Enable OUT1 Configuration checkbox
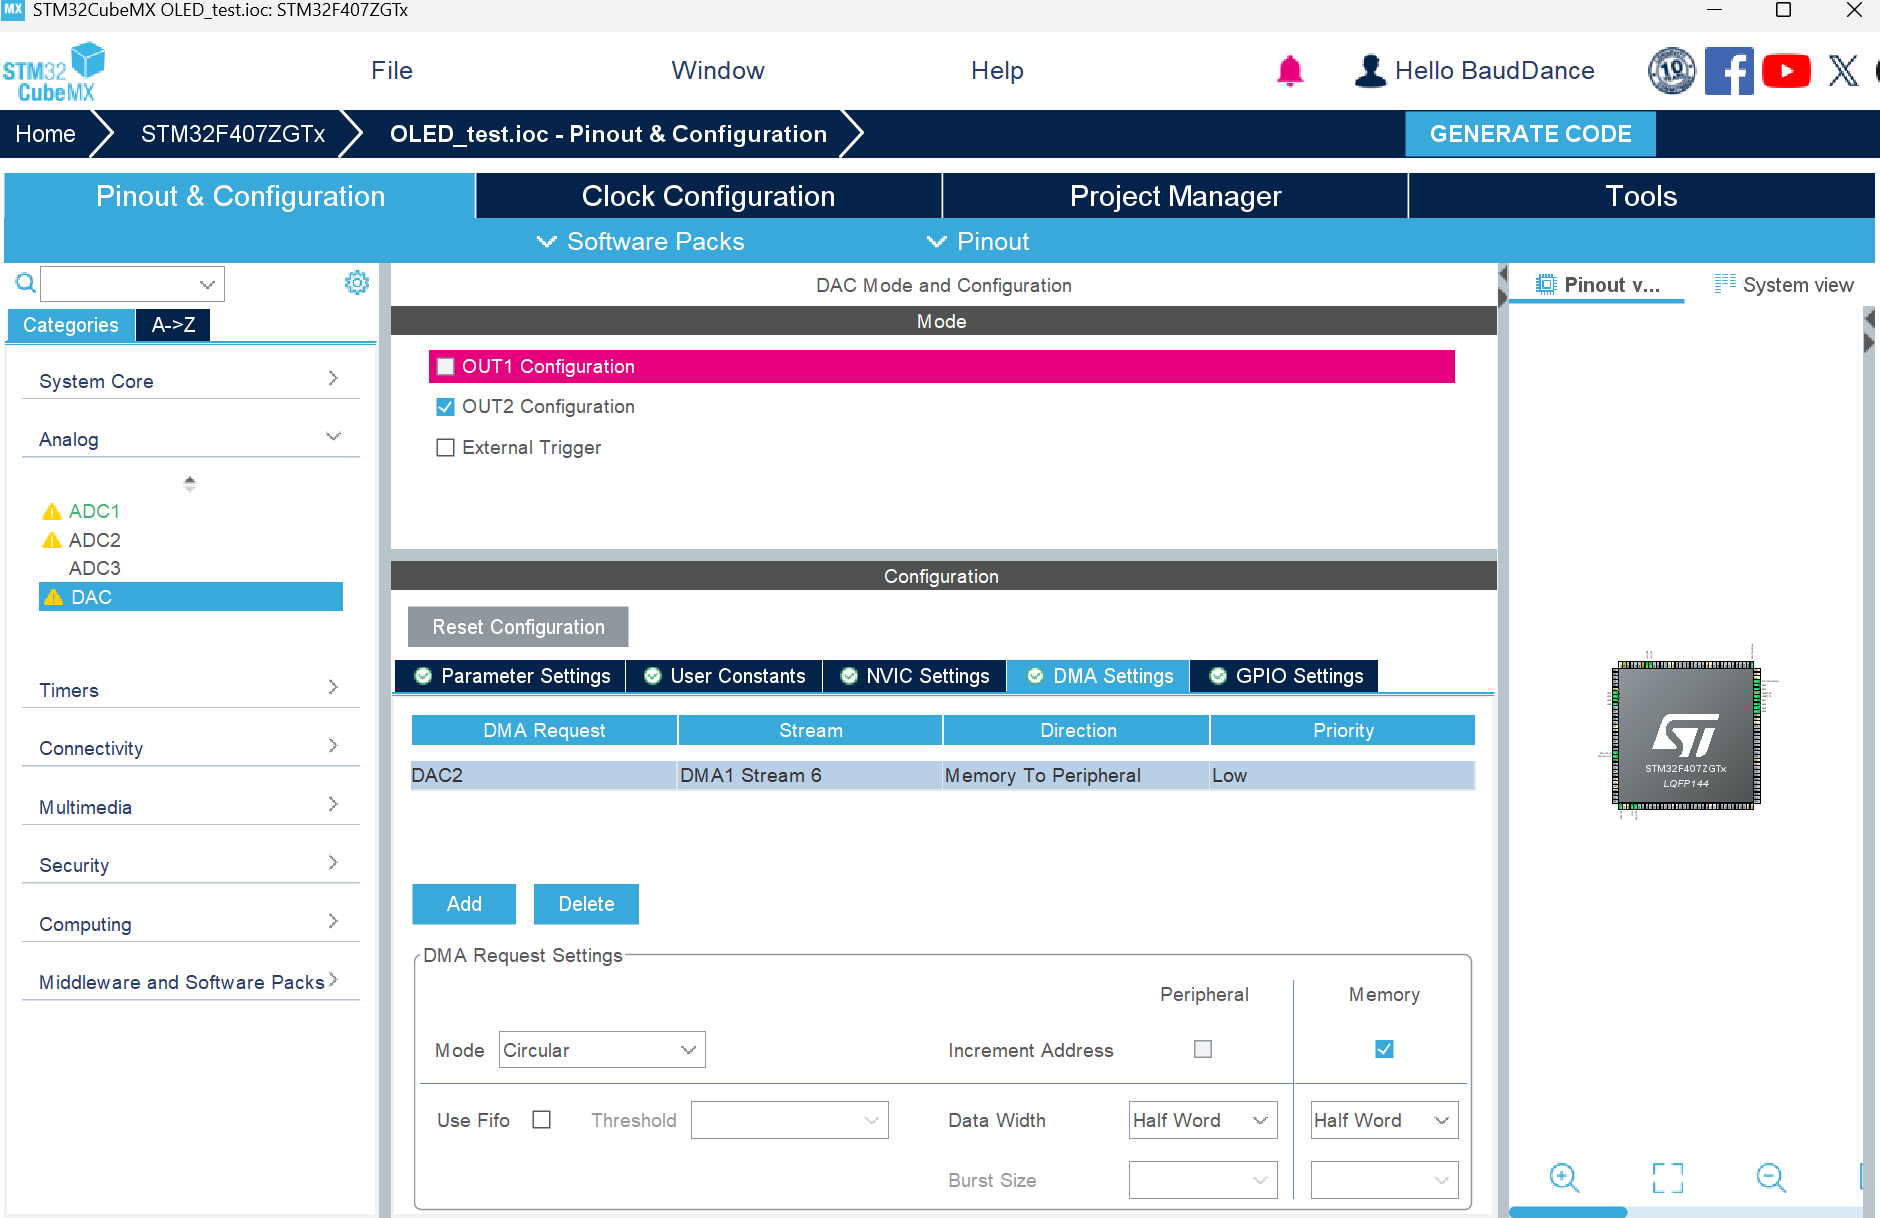 (446, 367)
